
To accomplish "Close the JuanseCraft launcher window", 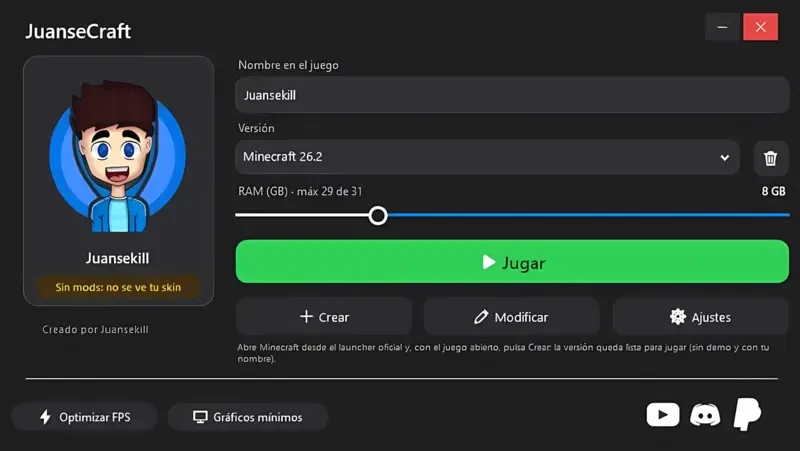I will pos(761,27).
